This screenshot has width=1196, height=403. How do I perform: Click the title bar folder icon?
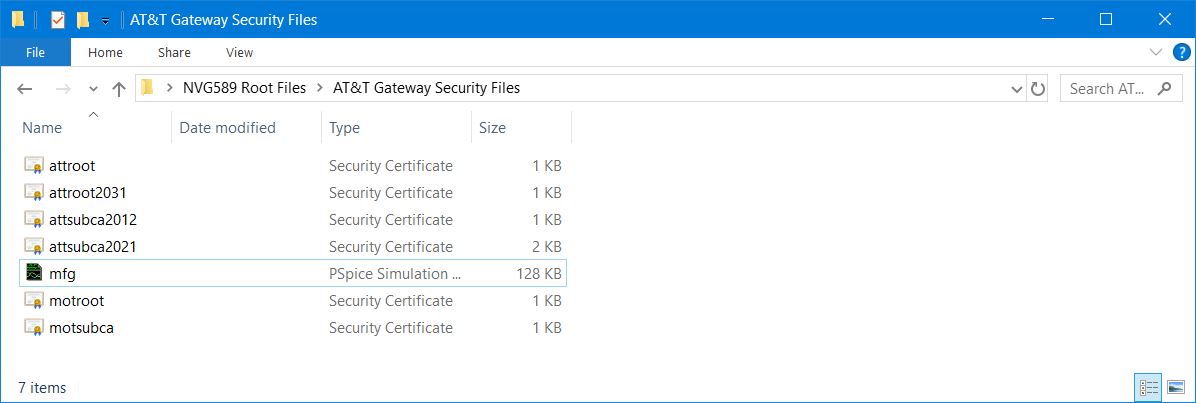point(18,20)
